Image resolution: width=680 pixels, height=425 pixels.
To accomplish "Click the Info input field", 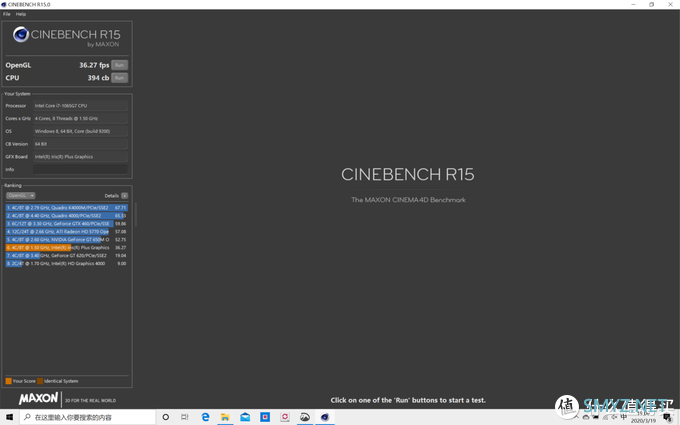I will [81, 169].
